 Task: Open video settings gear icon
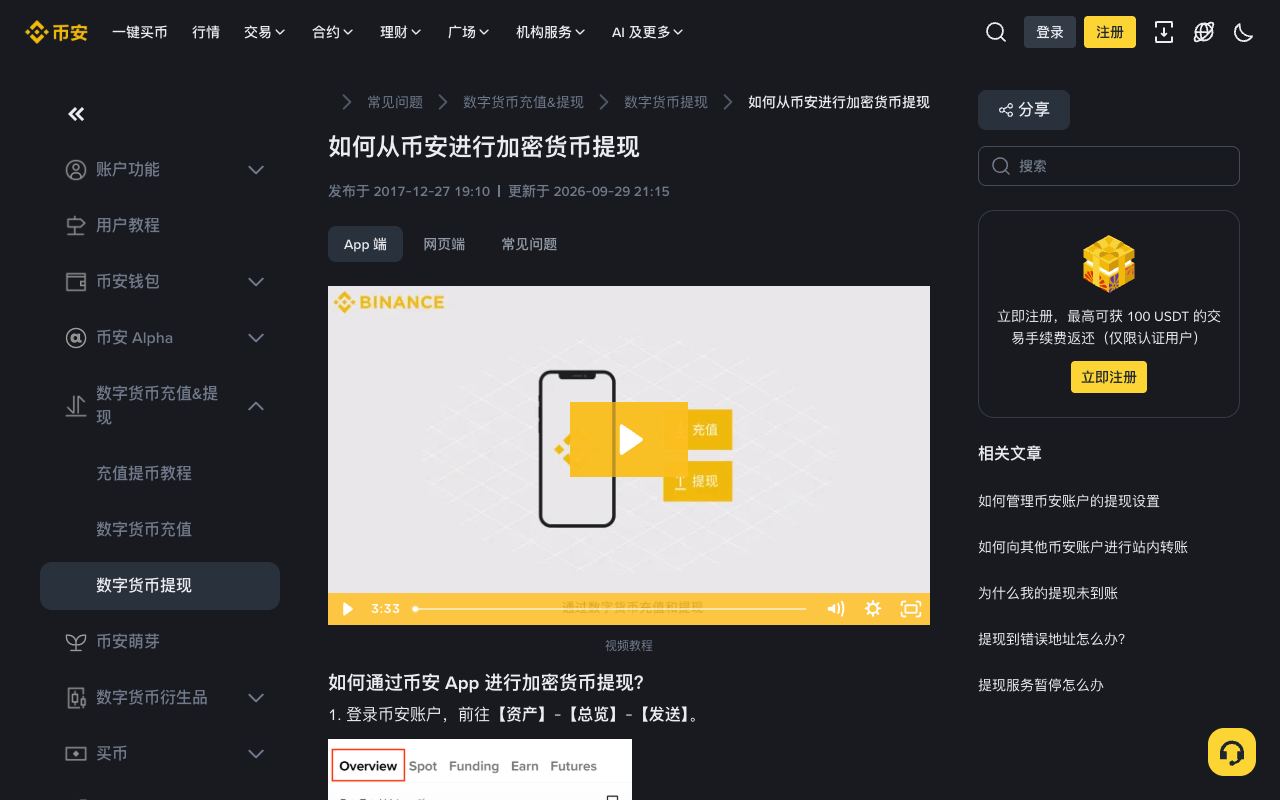coord(873,608)
